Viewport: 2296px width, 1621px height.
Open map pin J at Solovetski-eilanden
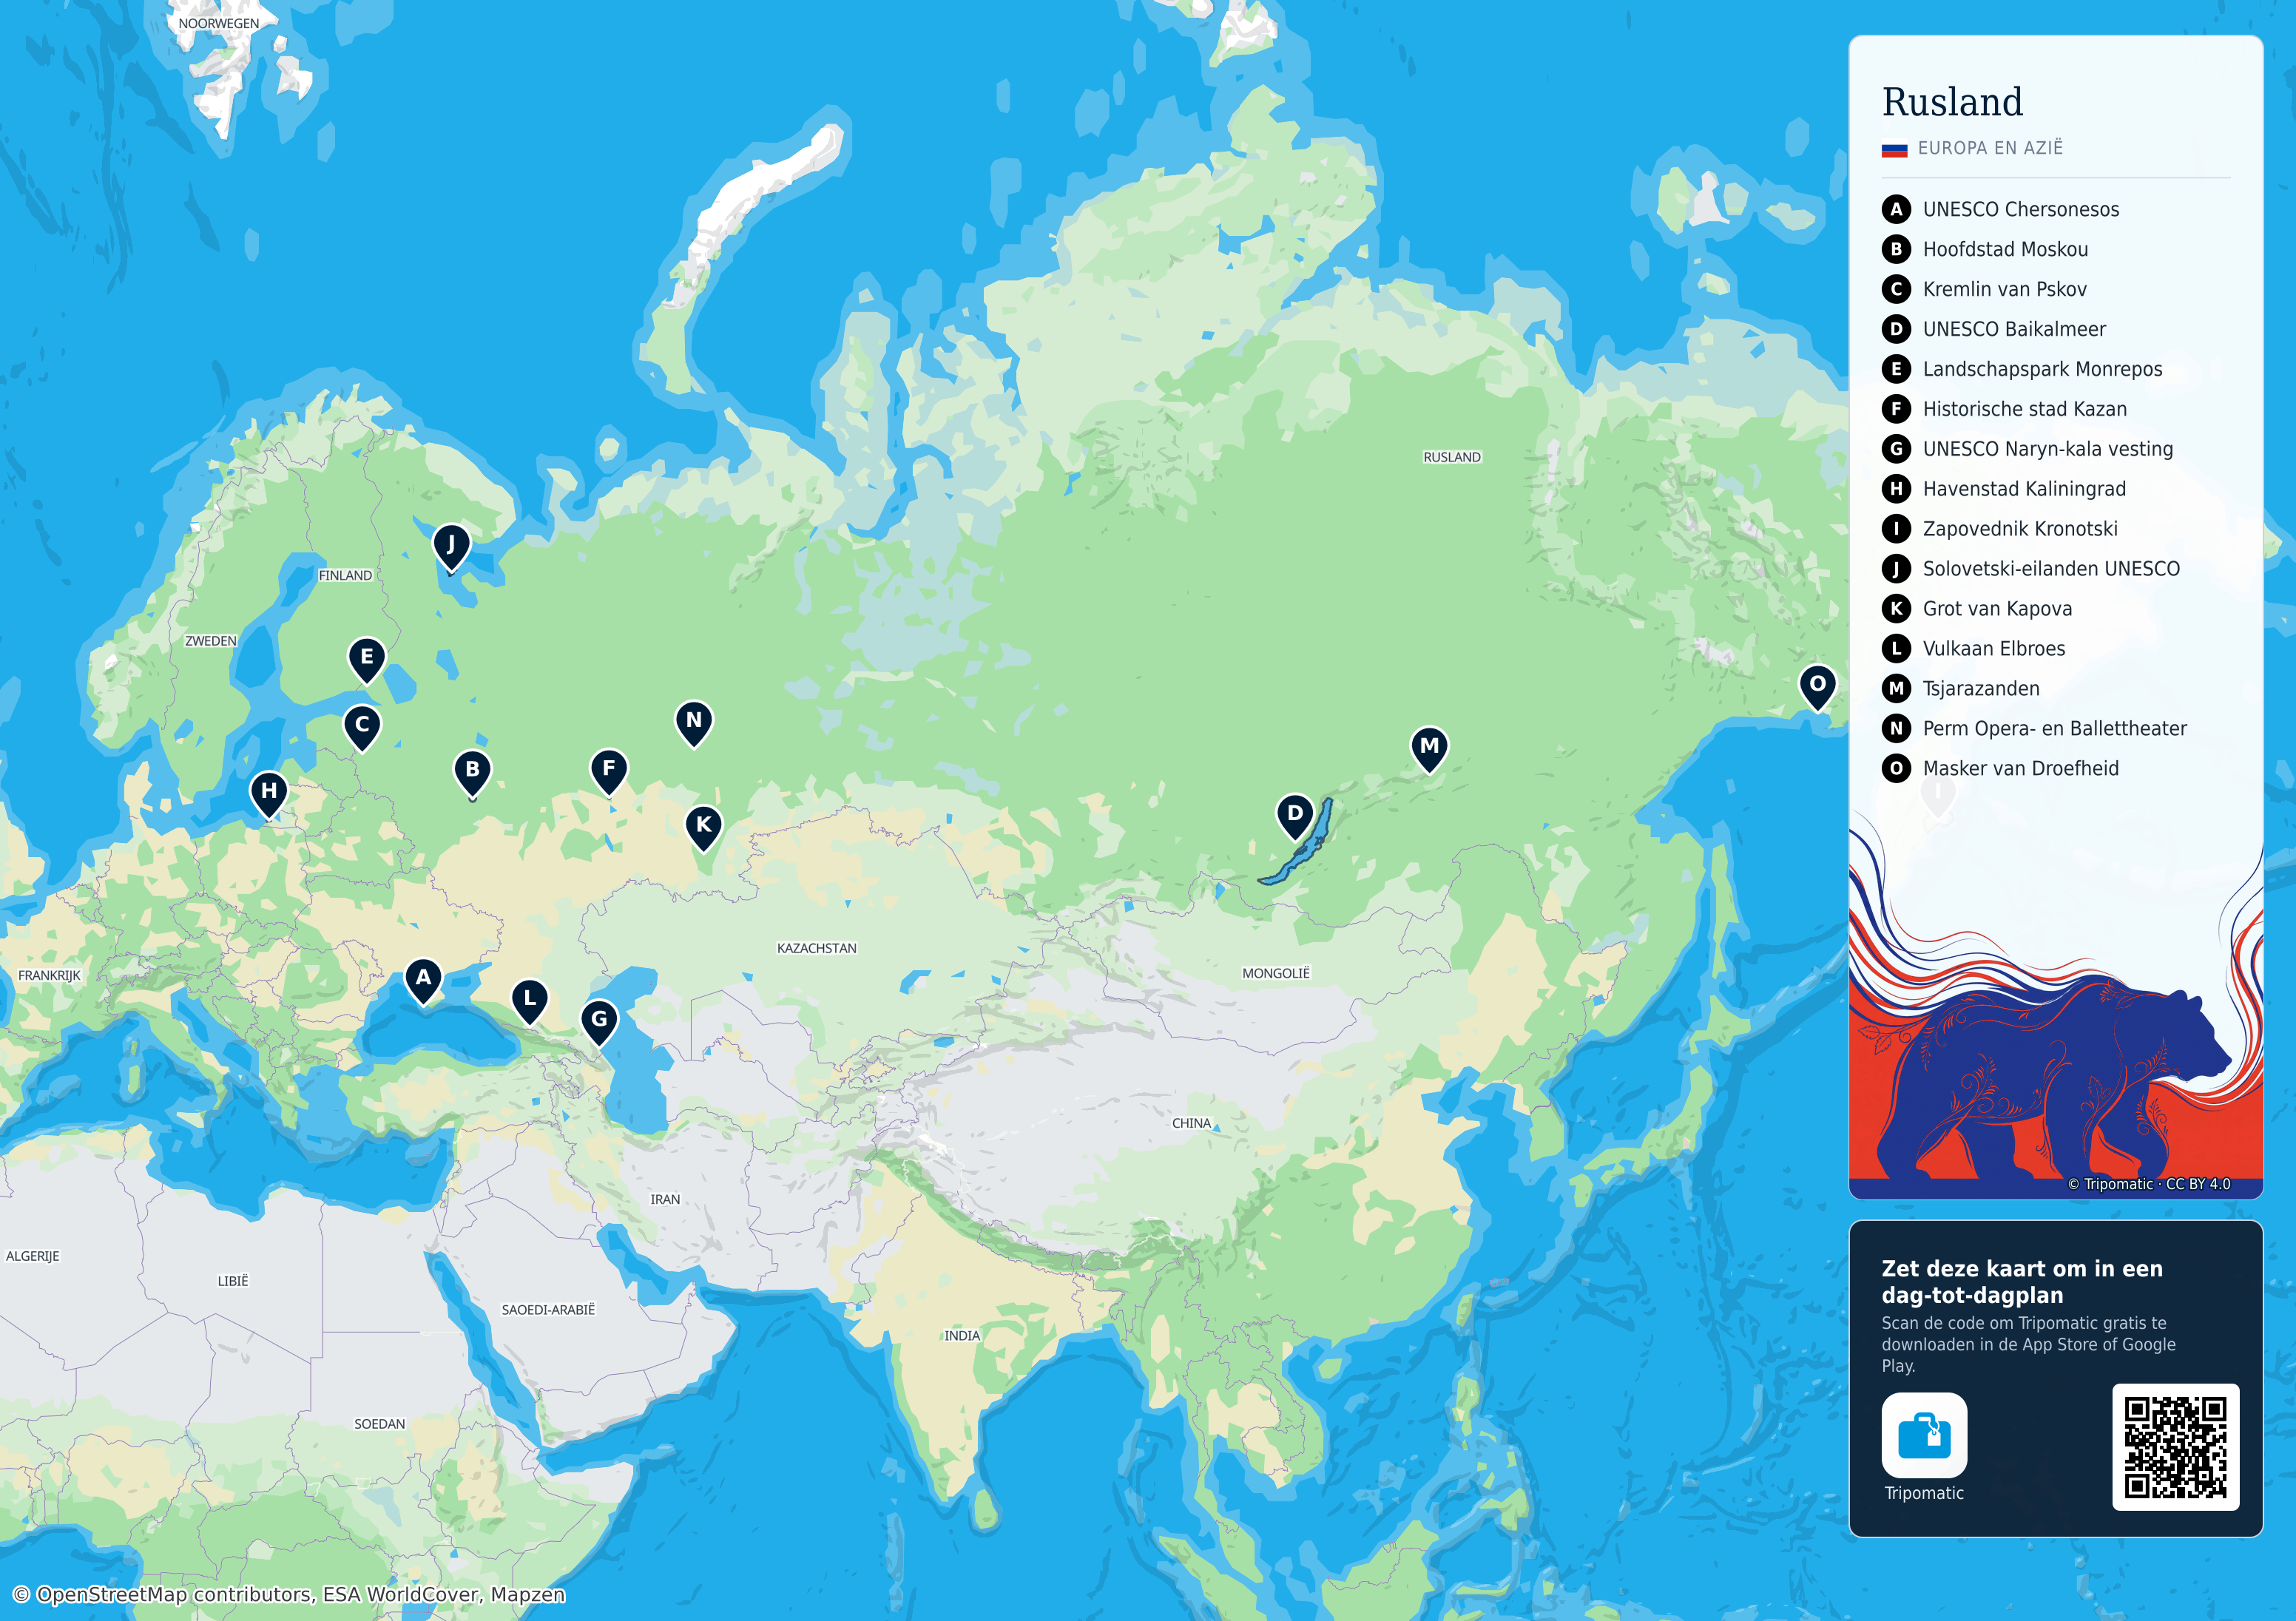coord(451,548)
